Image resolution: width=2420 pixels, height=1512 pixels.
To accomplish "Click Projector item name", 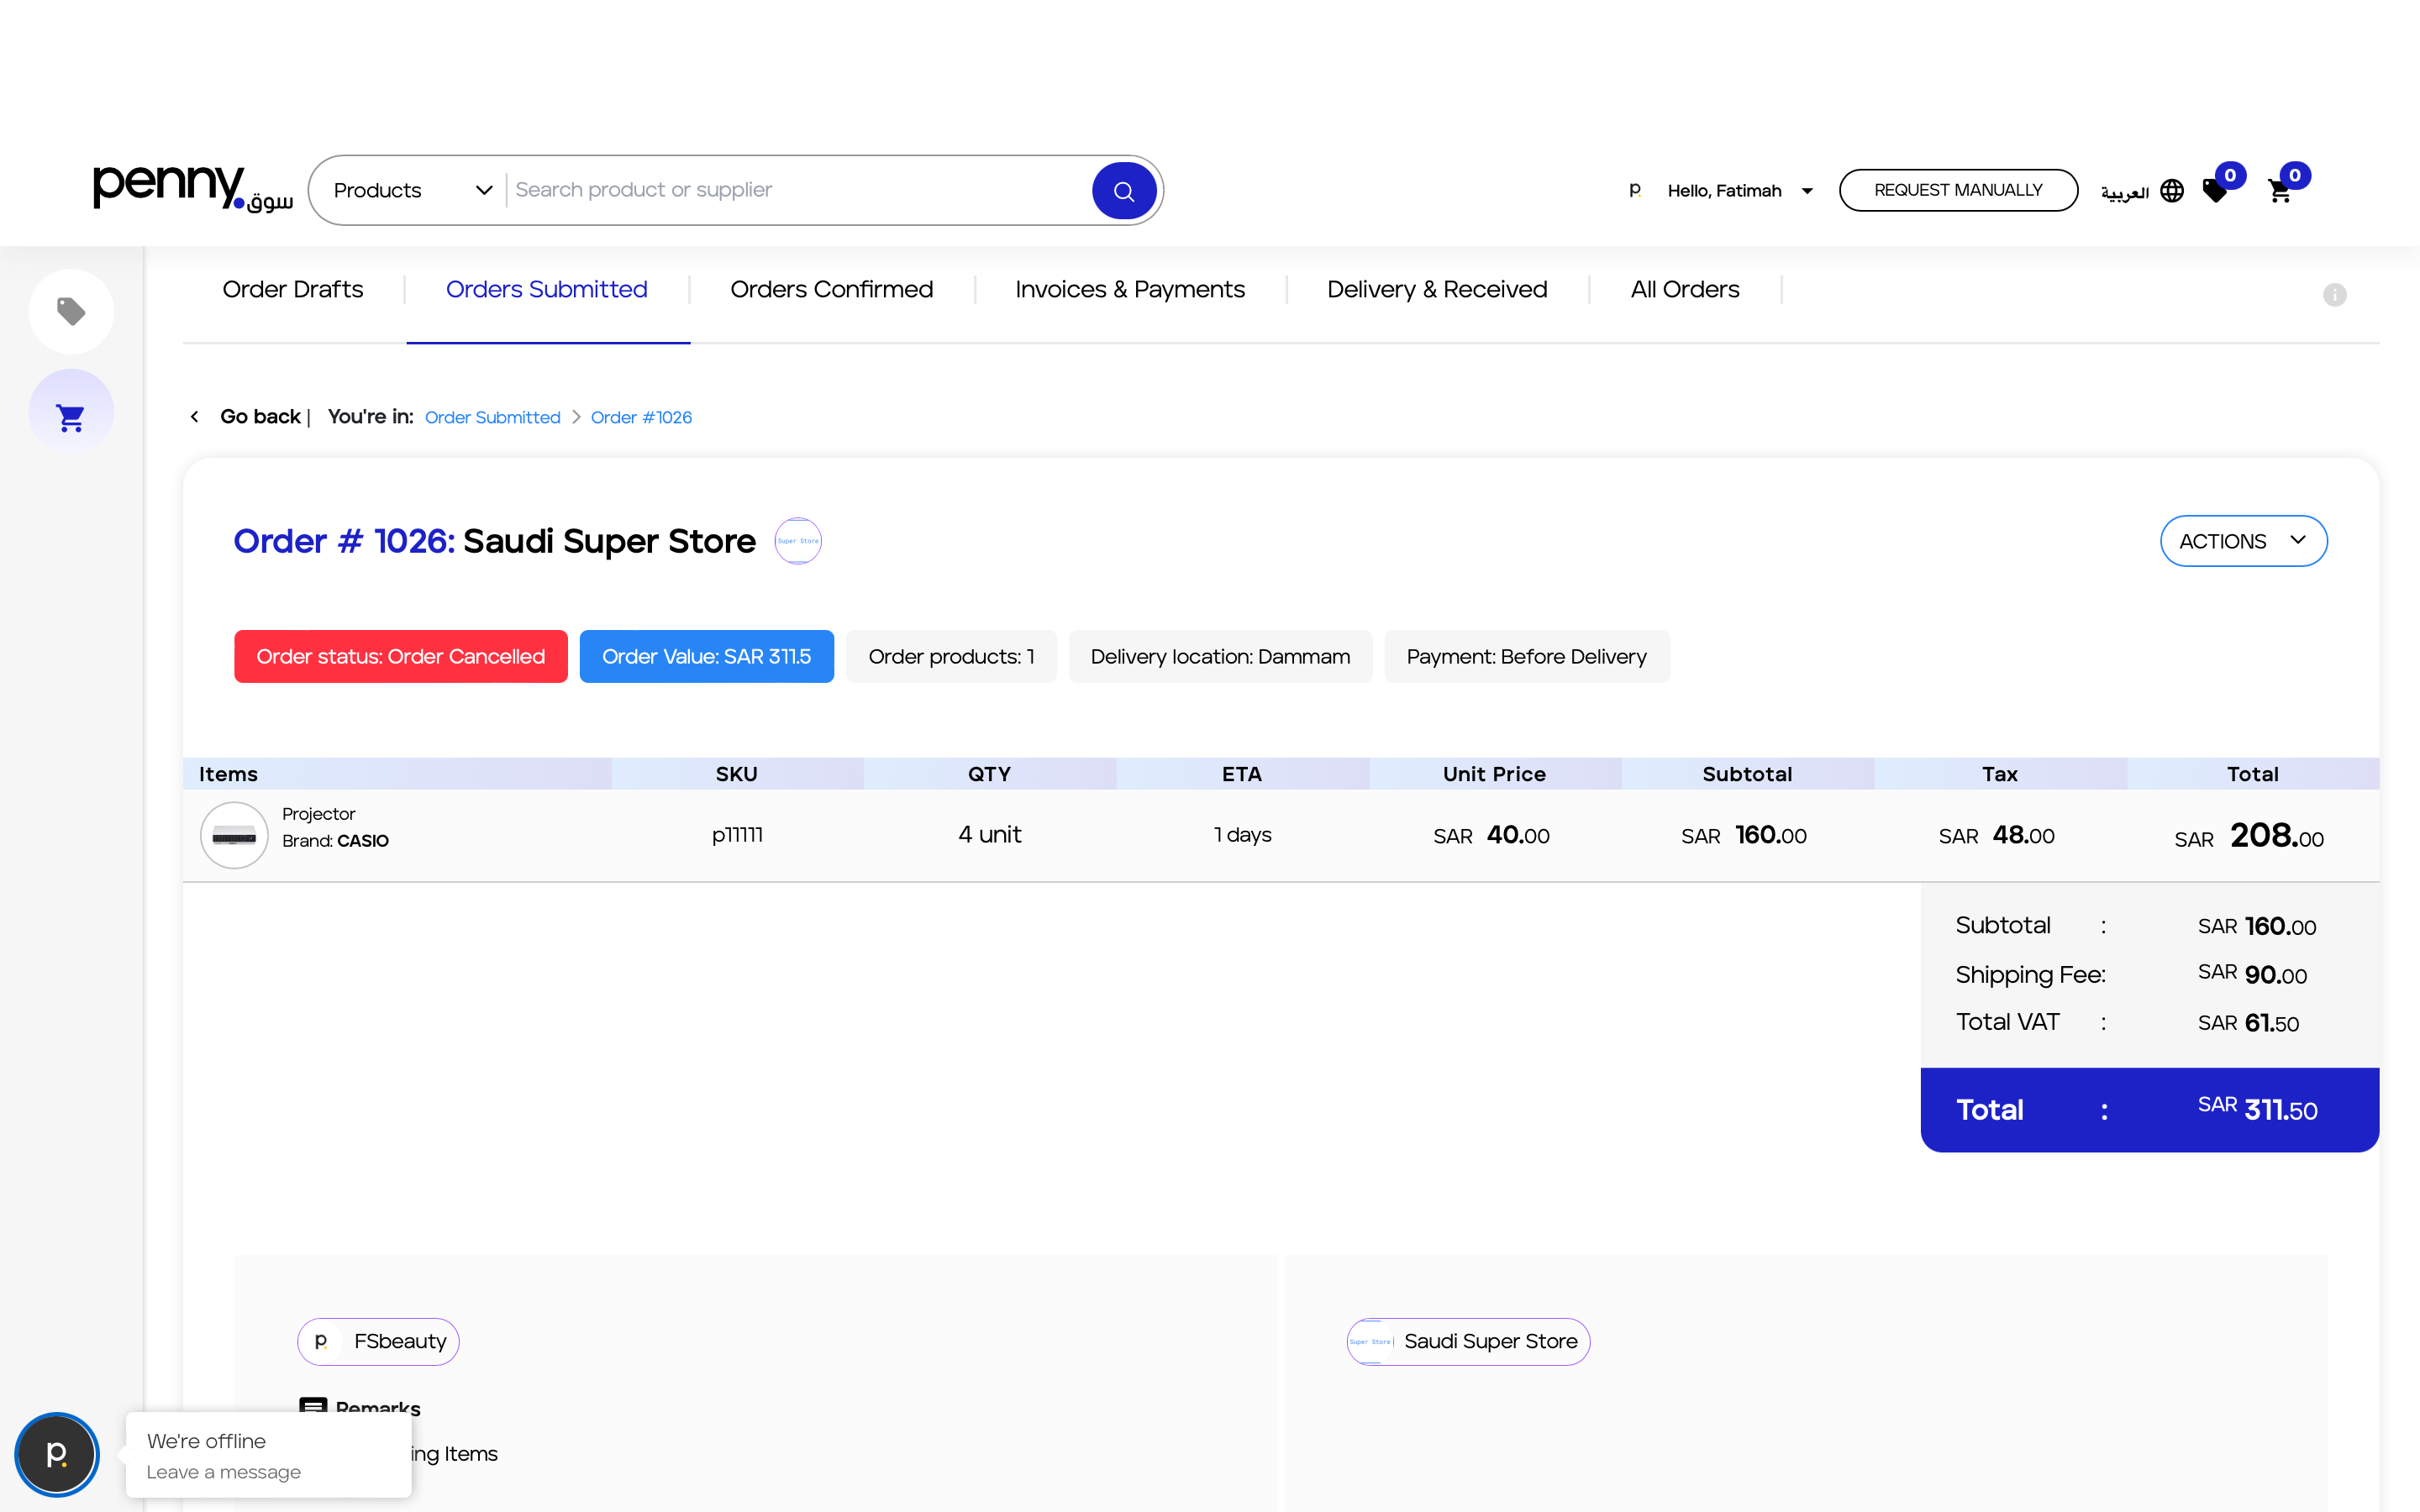I will point(318,814).
